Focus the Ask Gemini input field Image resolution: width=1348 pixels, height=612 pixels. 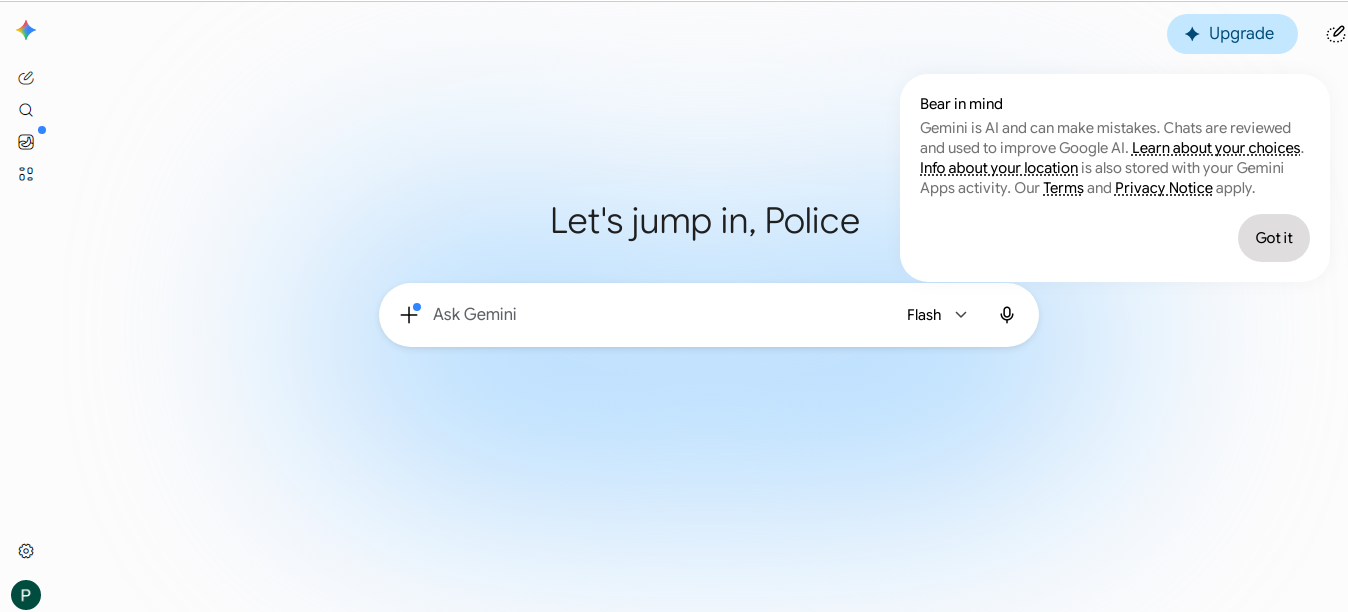[x=660, y=315]
